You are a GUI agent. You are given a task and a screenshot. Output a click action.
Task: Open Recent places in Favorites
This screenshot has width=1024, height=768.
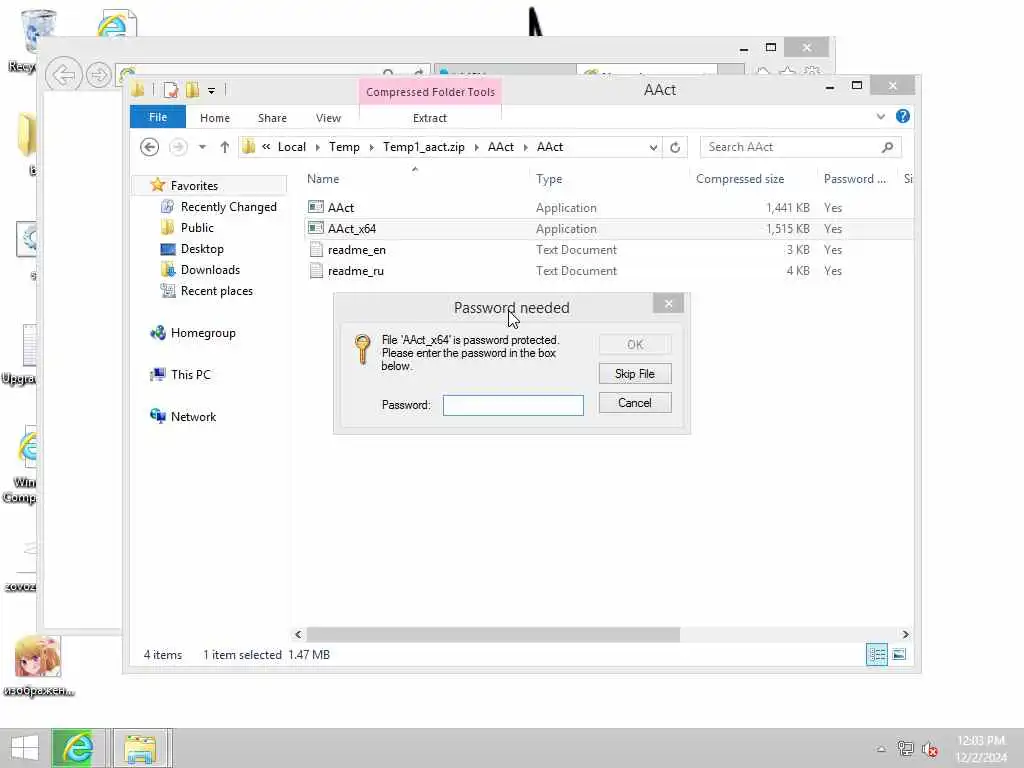pyautogui.click(x=216, y=291)
